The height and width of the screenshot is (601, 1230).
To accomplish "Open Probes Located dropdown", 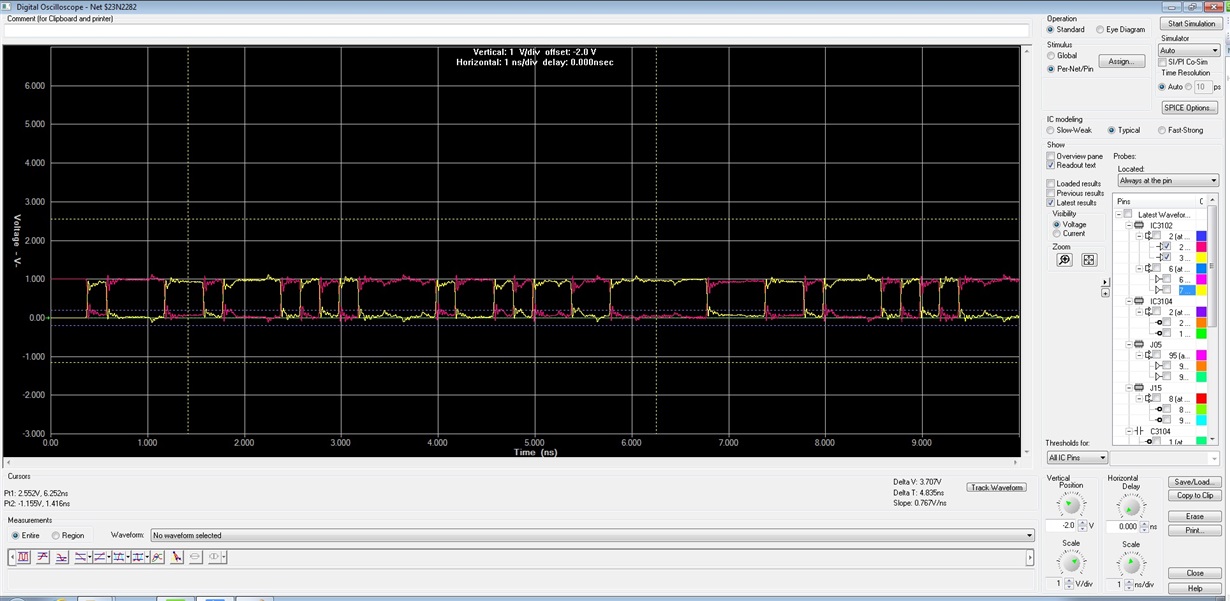I will [x=1168, y=181].
